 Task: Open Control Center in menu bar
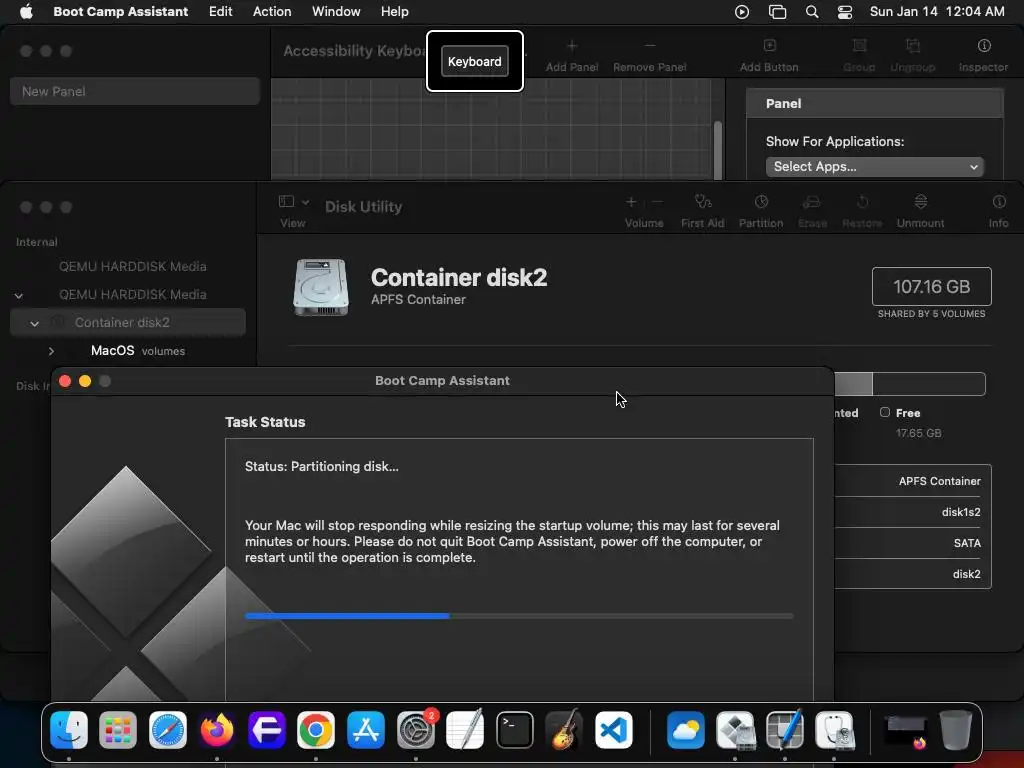click(844, 11)
